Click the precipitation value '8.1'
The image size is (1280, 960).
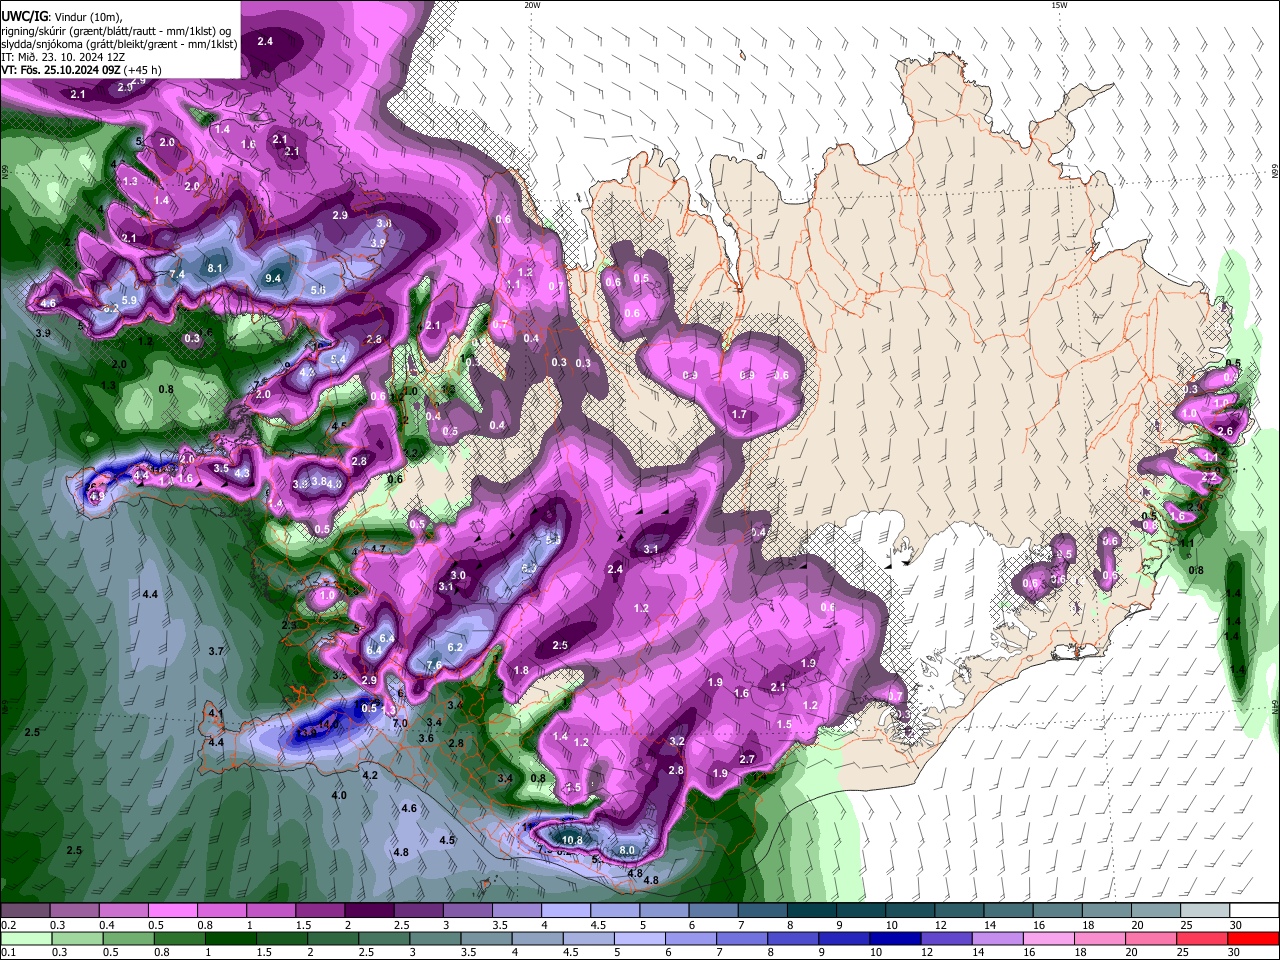click(215, 268)
